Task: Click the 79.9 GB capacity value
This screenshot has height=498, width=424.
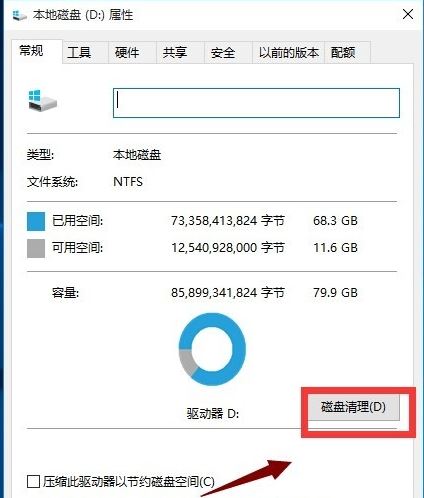Action: [335, 293]
